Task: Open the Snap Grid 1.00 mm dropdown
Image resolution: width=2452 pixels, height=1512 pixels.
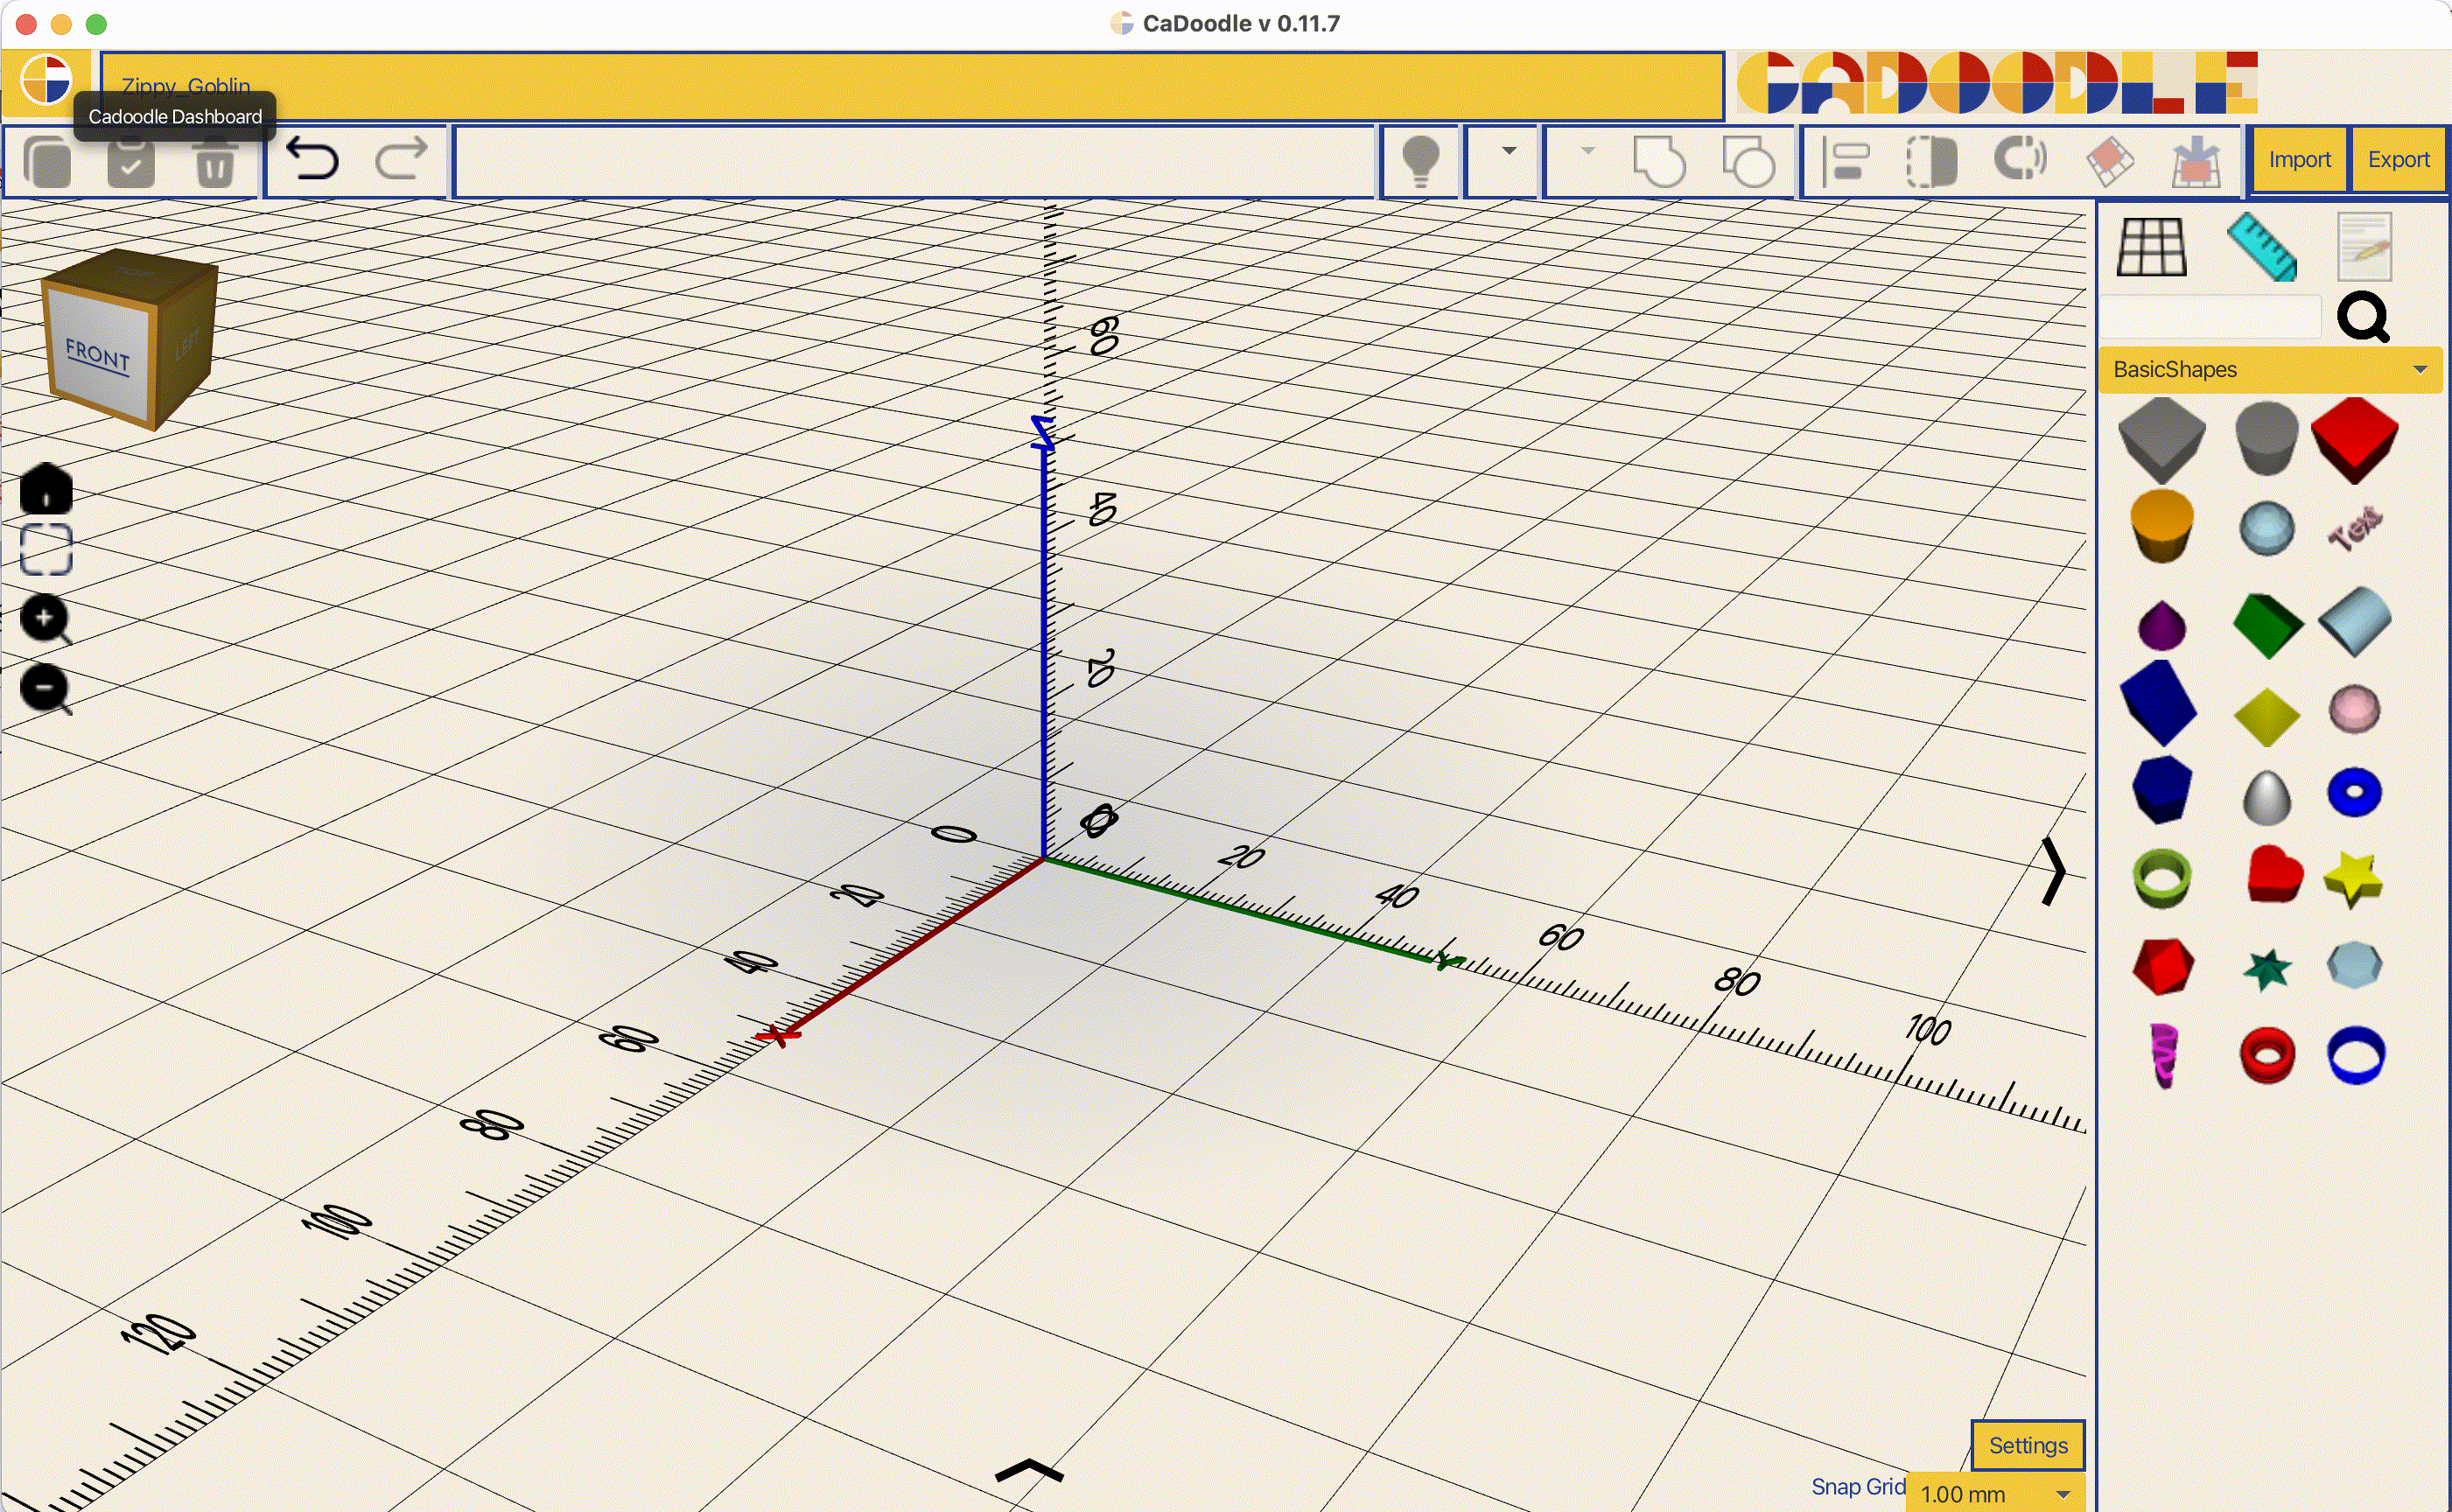Action: (x=1994, y=1493)
